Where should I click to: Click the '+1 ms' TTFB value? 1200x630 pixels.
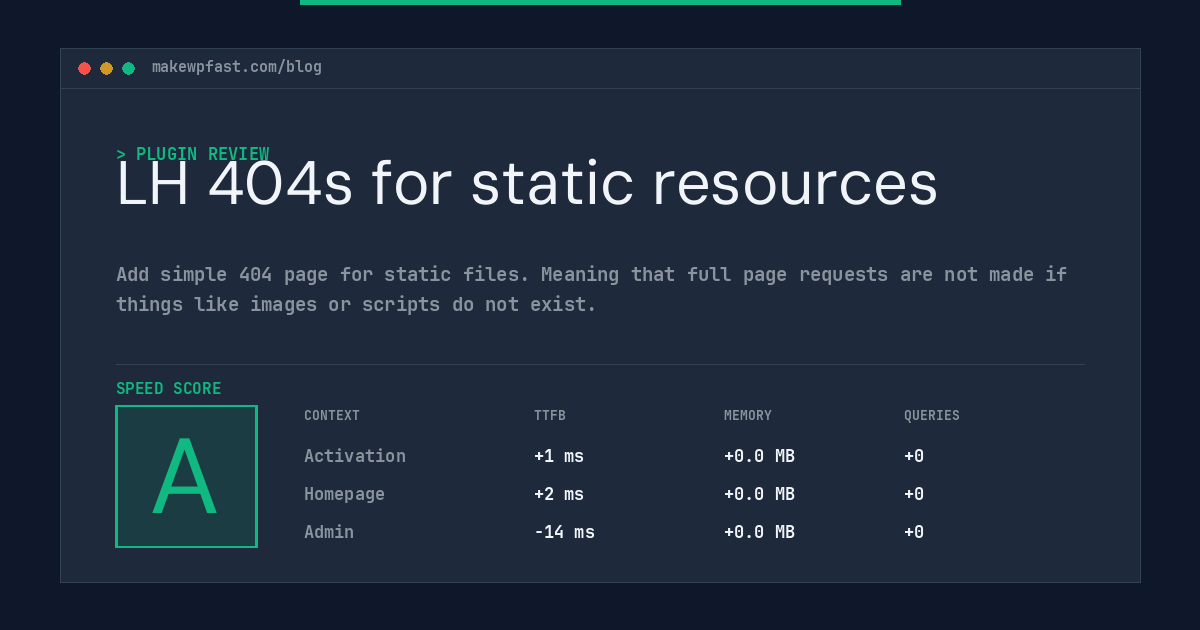[559, 456]
